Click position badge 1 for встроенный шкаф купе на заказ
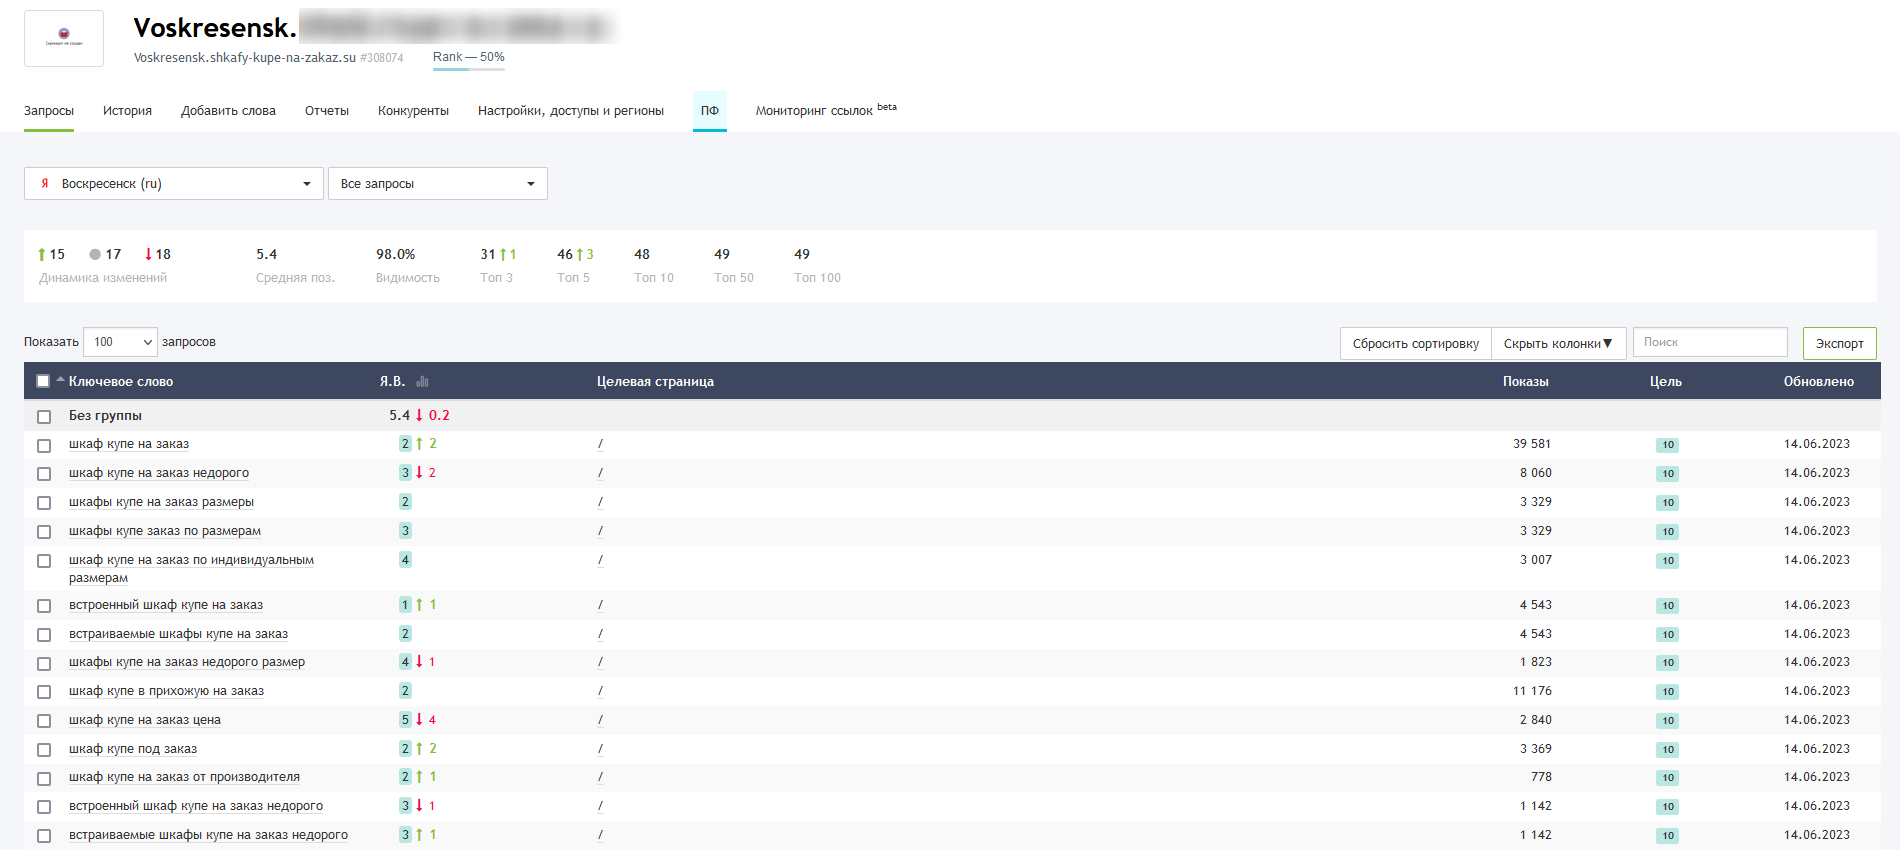The image size is (1900, 850). pos(405,605)
